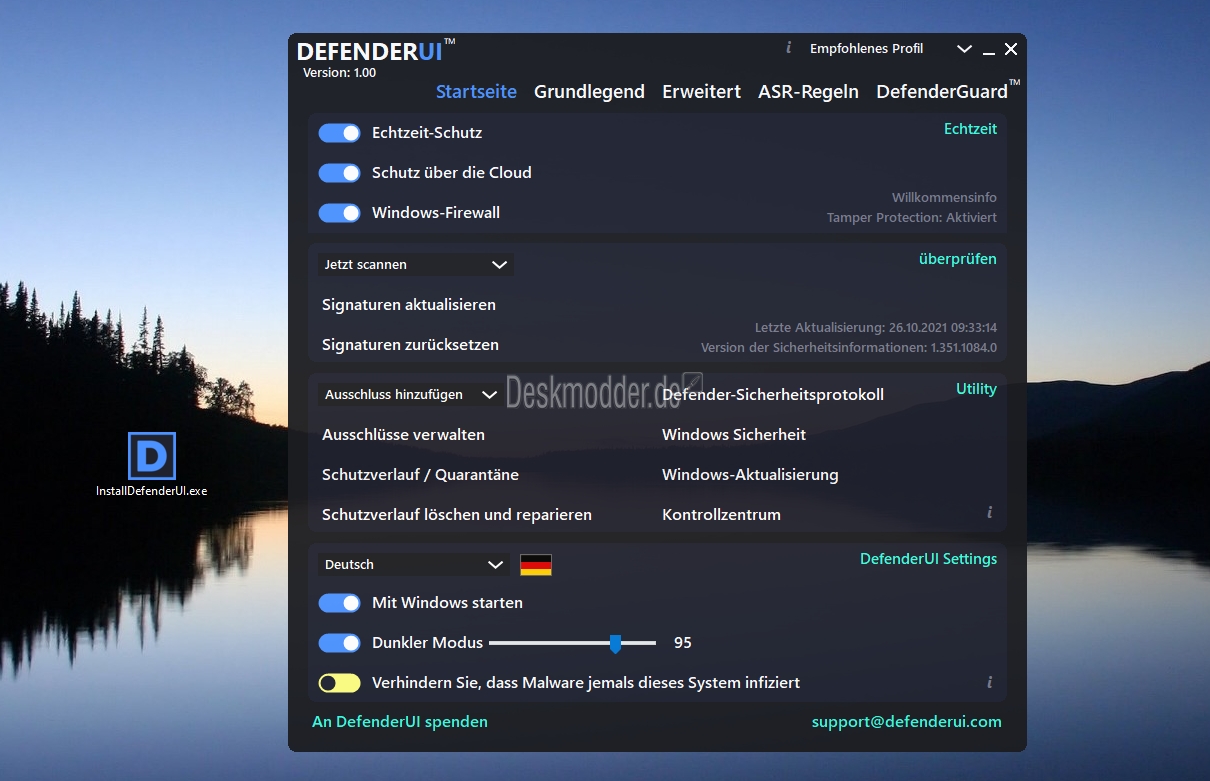Open Defender-Sicherheitsprotokoll

coord(773,395)
